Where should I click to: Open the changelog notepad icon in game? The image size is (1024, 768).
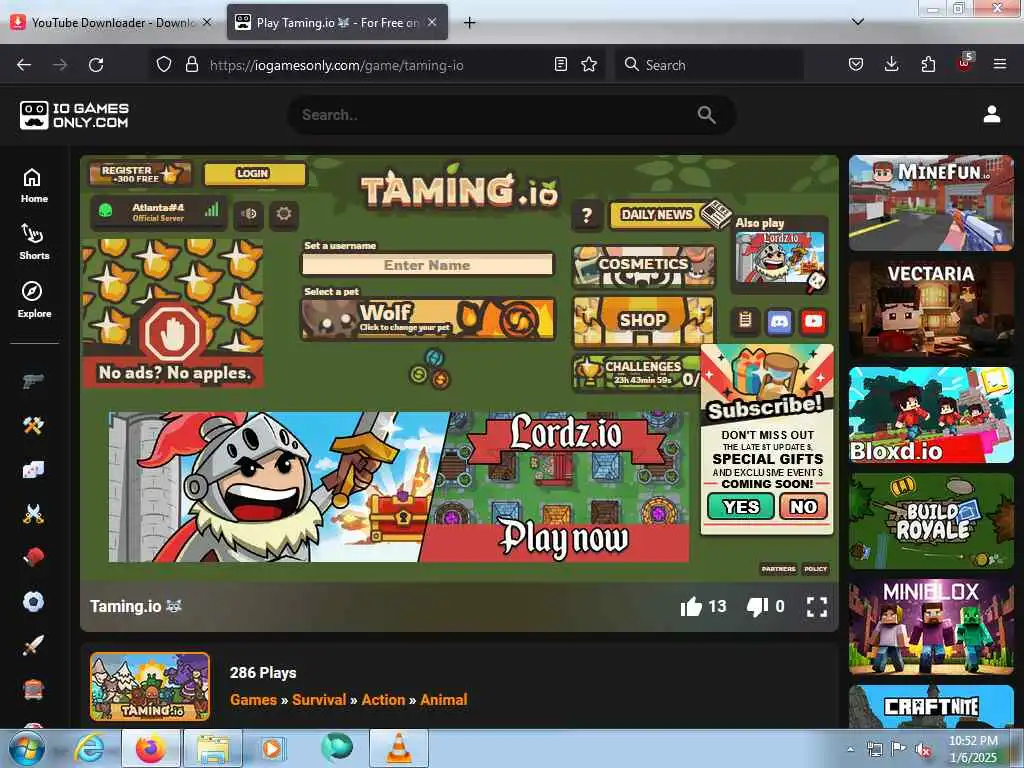pos(745,321)
